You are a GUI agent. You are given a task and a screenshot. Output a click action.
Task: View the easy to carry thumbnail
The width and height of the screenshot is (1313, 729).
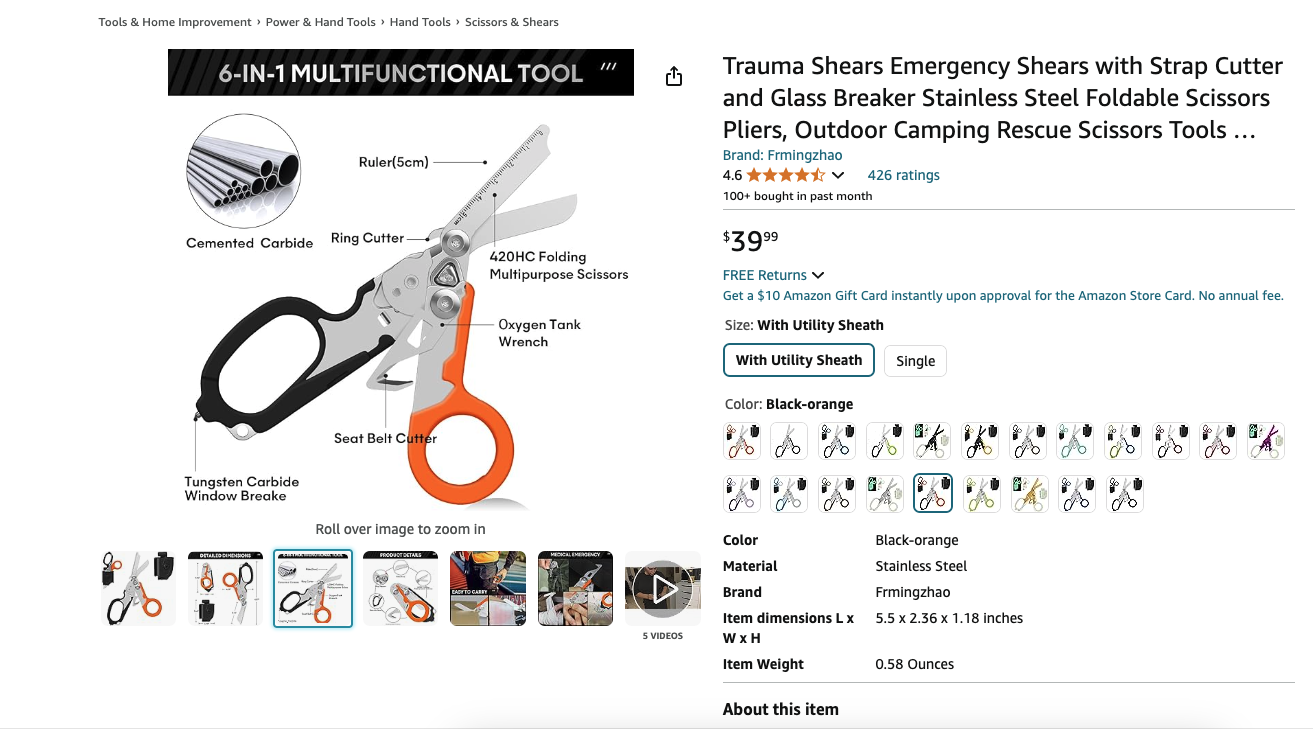pyautogui.click(x=488, y=588)
